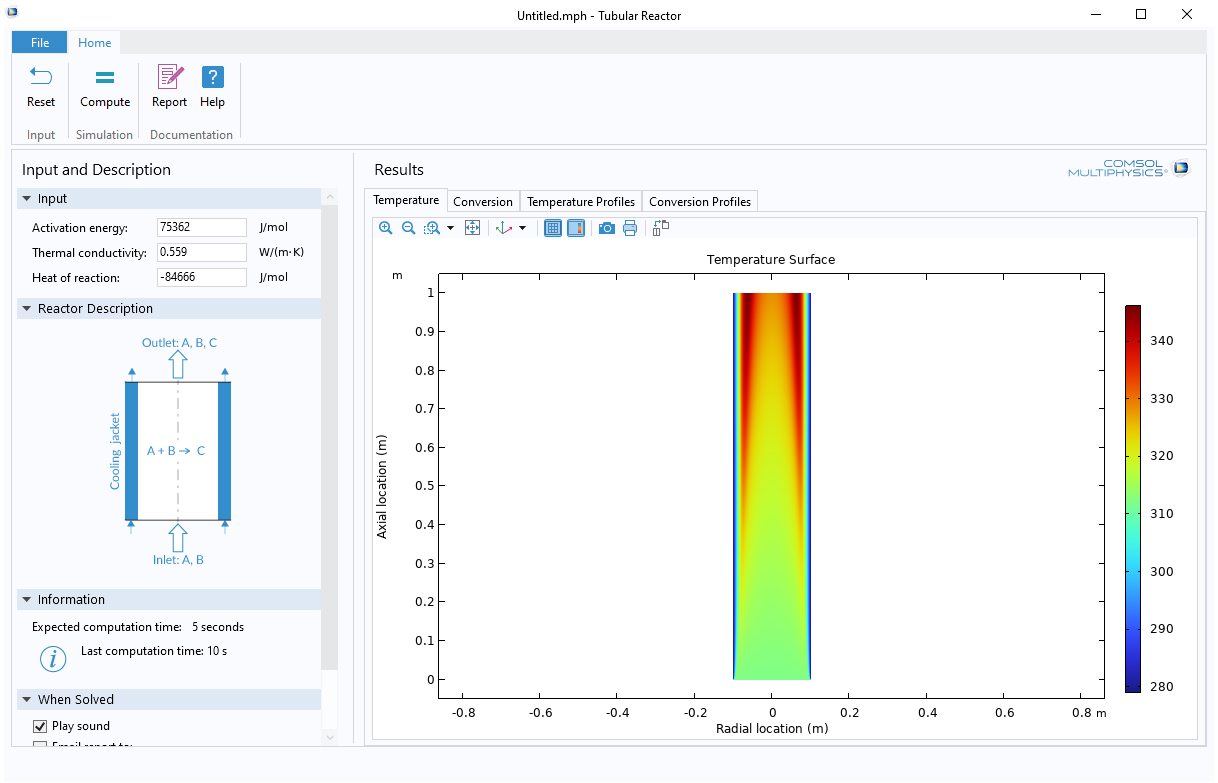1218x783 pixels.
Task: Open Help from the ribbon
Action: pos(212,78)
